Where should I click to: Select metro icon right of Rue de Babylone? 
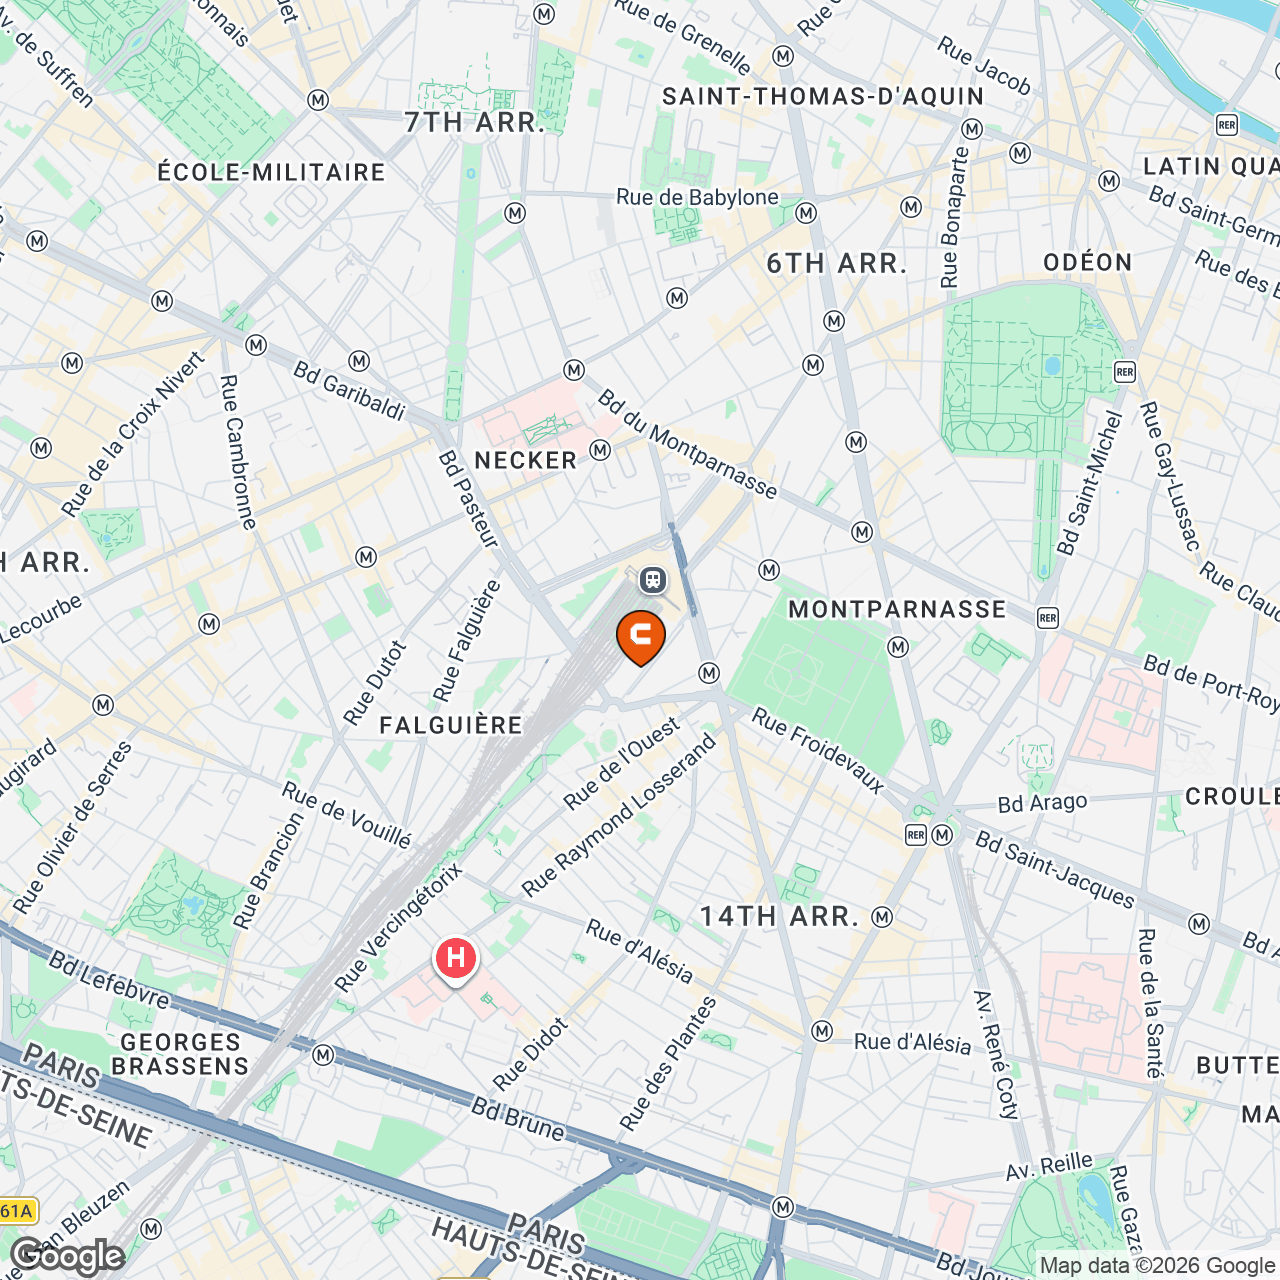(807, 213)
